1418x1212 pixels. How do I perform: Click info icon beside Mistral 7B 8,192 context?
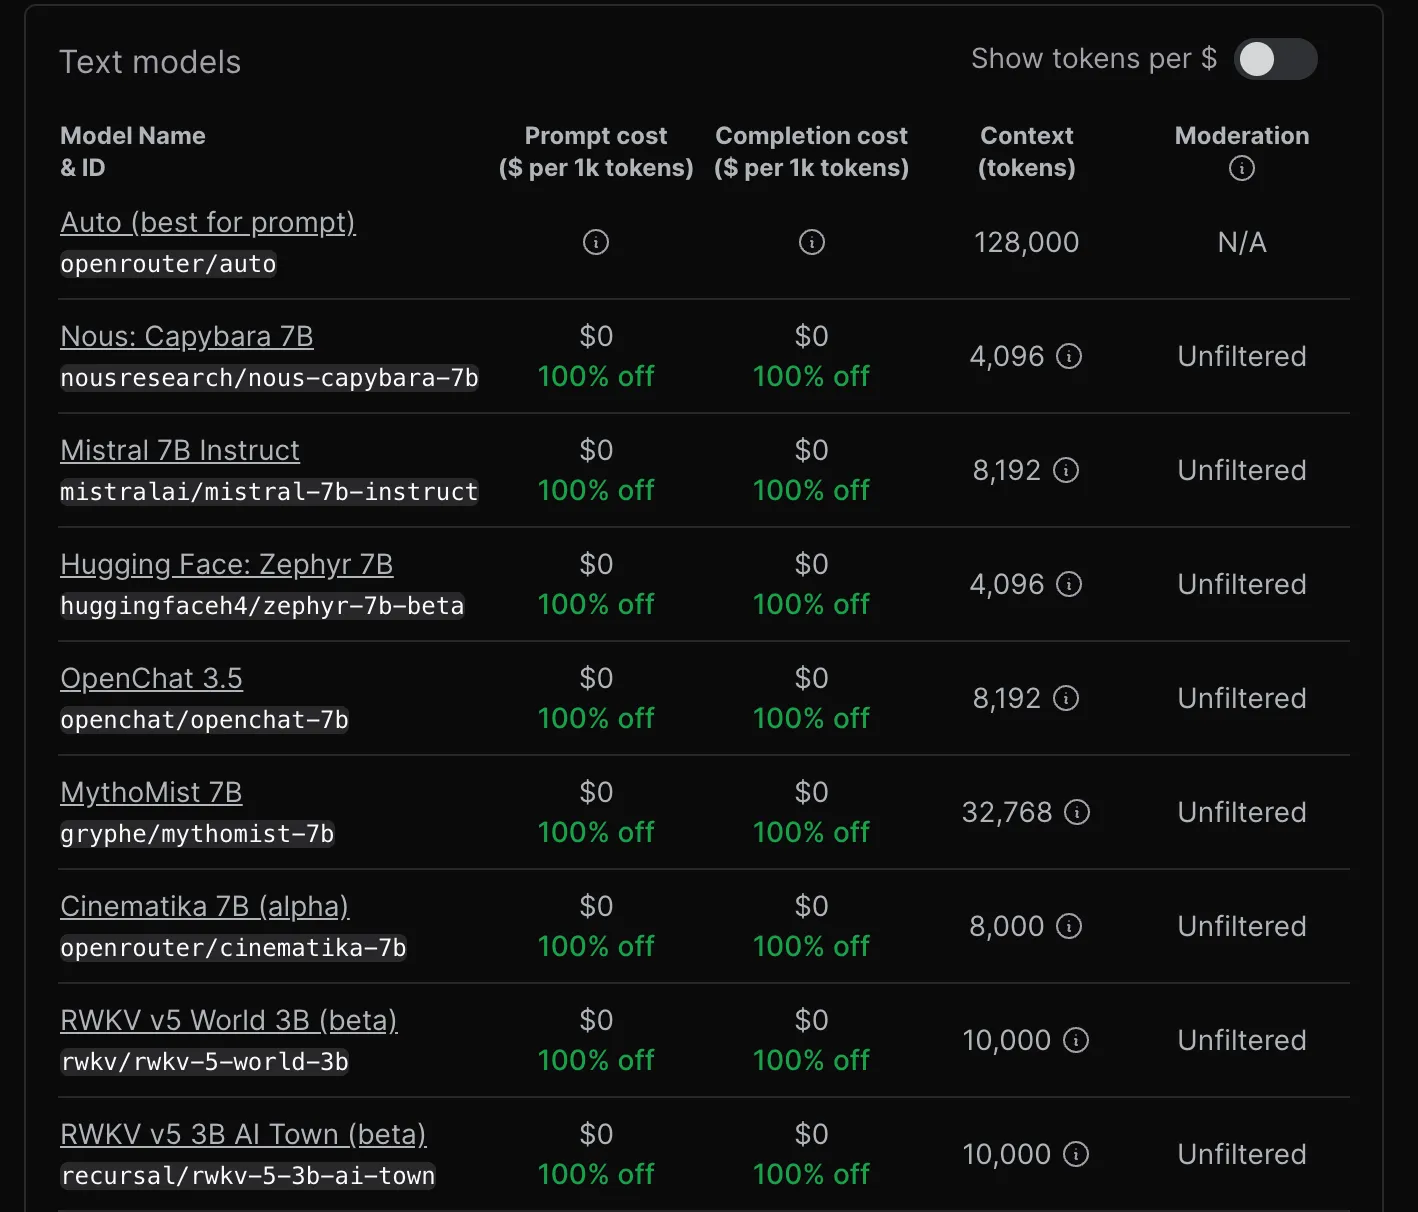pos(1066,470)
